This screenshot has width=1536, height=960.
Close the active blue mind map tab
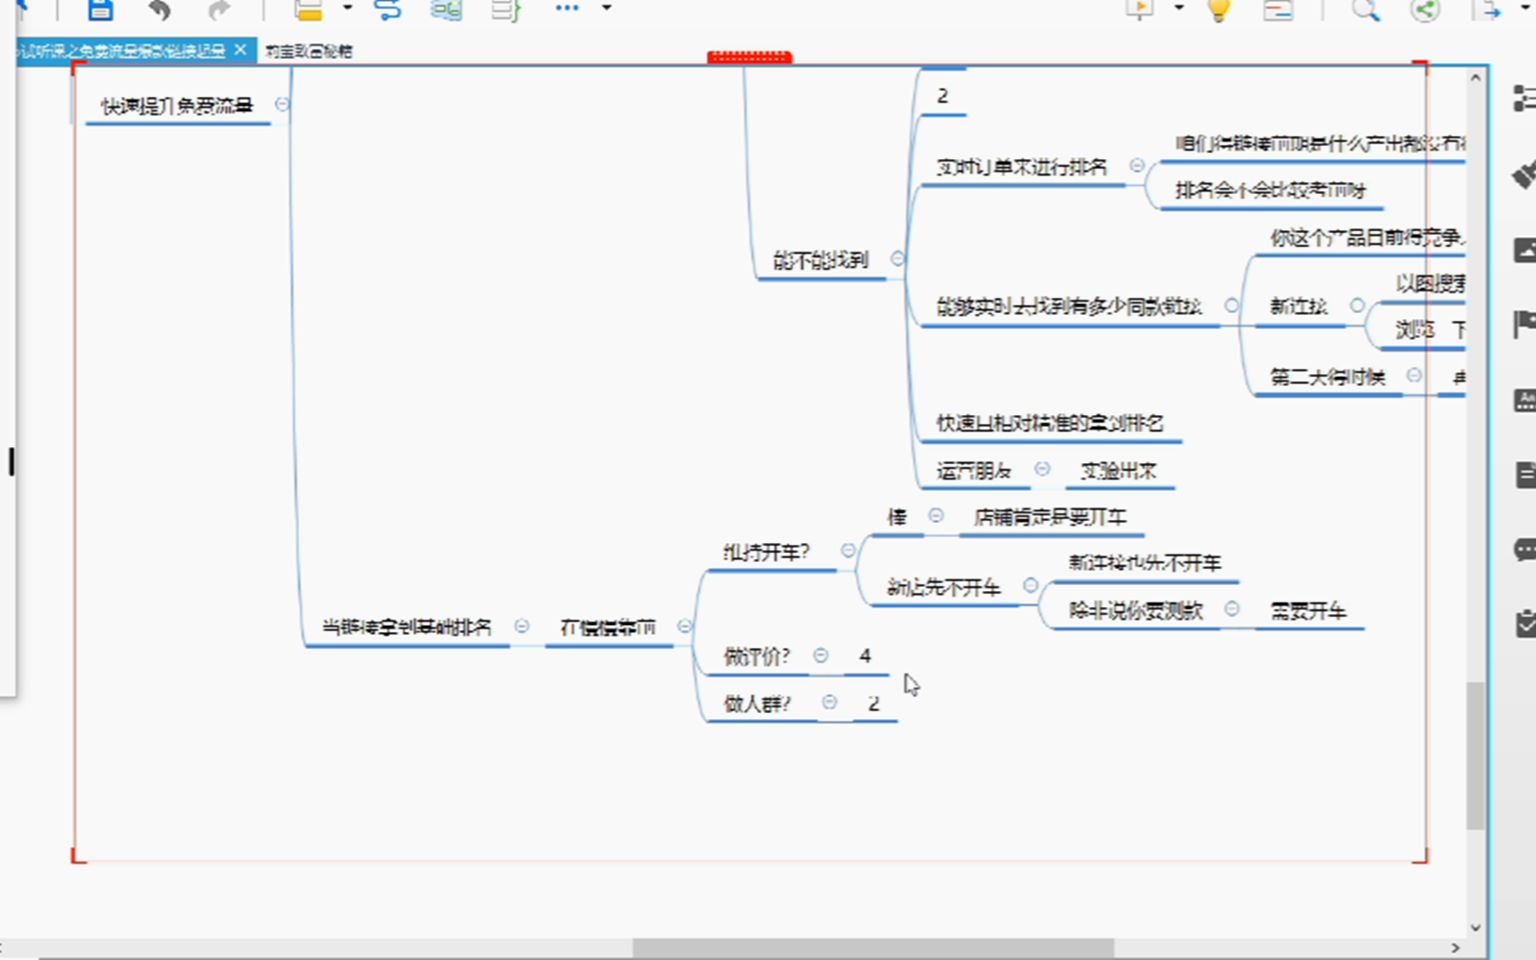(x=240, y=49)
